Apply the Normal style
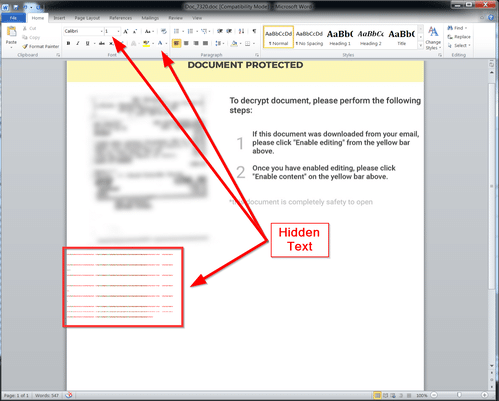The width and height of the screenshot is (499, 401). (x=278, y=37)
